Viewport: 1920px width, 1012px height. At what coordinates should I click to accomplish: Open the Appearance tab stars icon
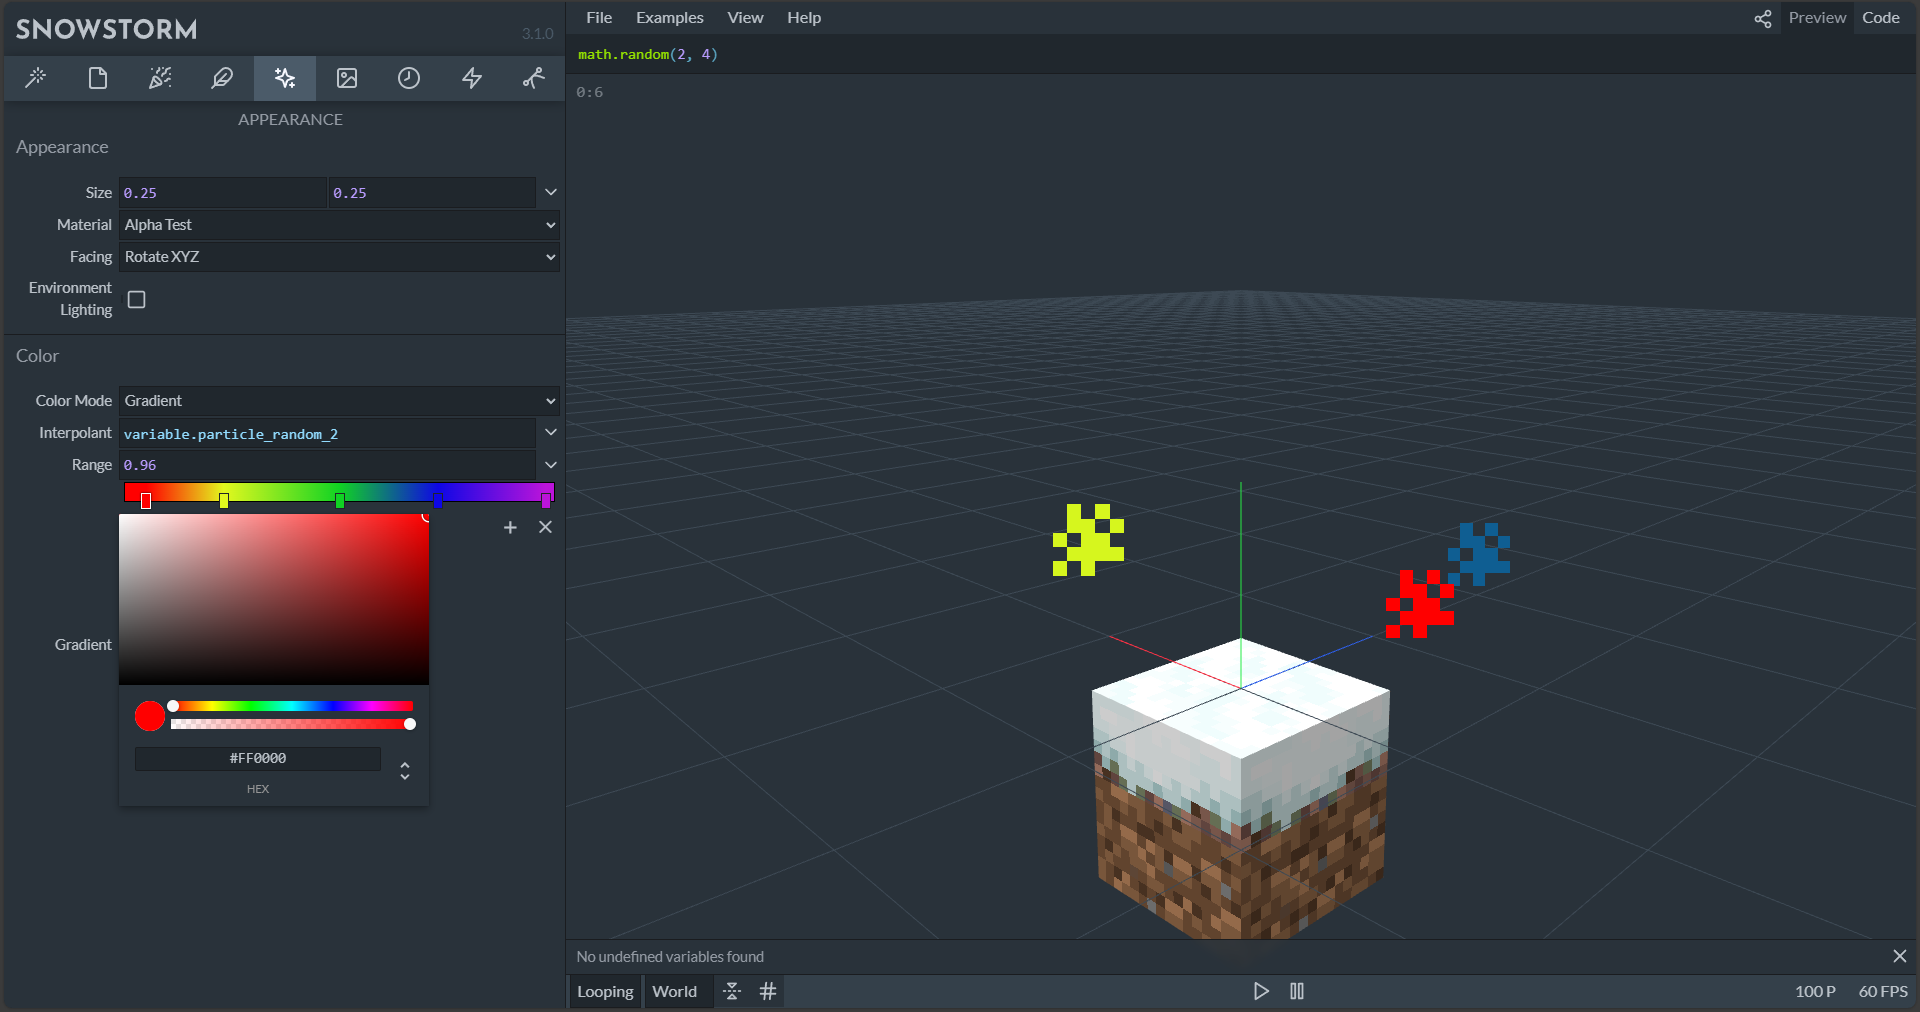coord(285,78)
